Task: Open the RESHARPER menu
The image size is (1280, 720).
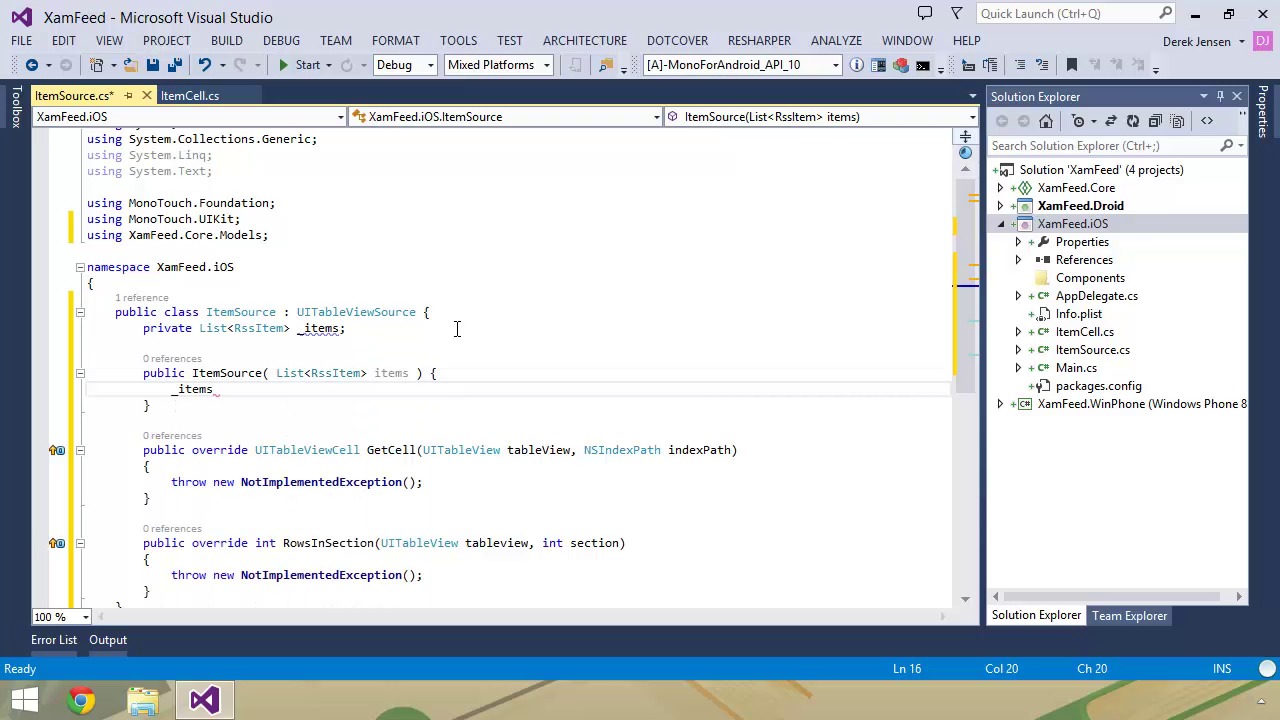Action: (759, 41)
